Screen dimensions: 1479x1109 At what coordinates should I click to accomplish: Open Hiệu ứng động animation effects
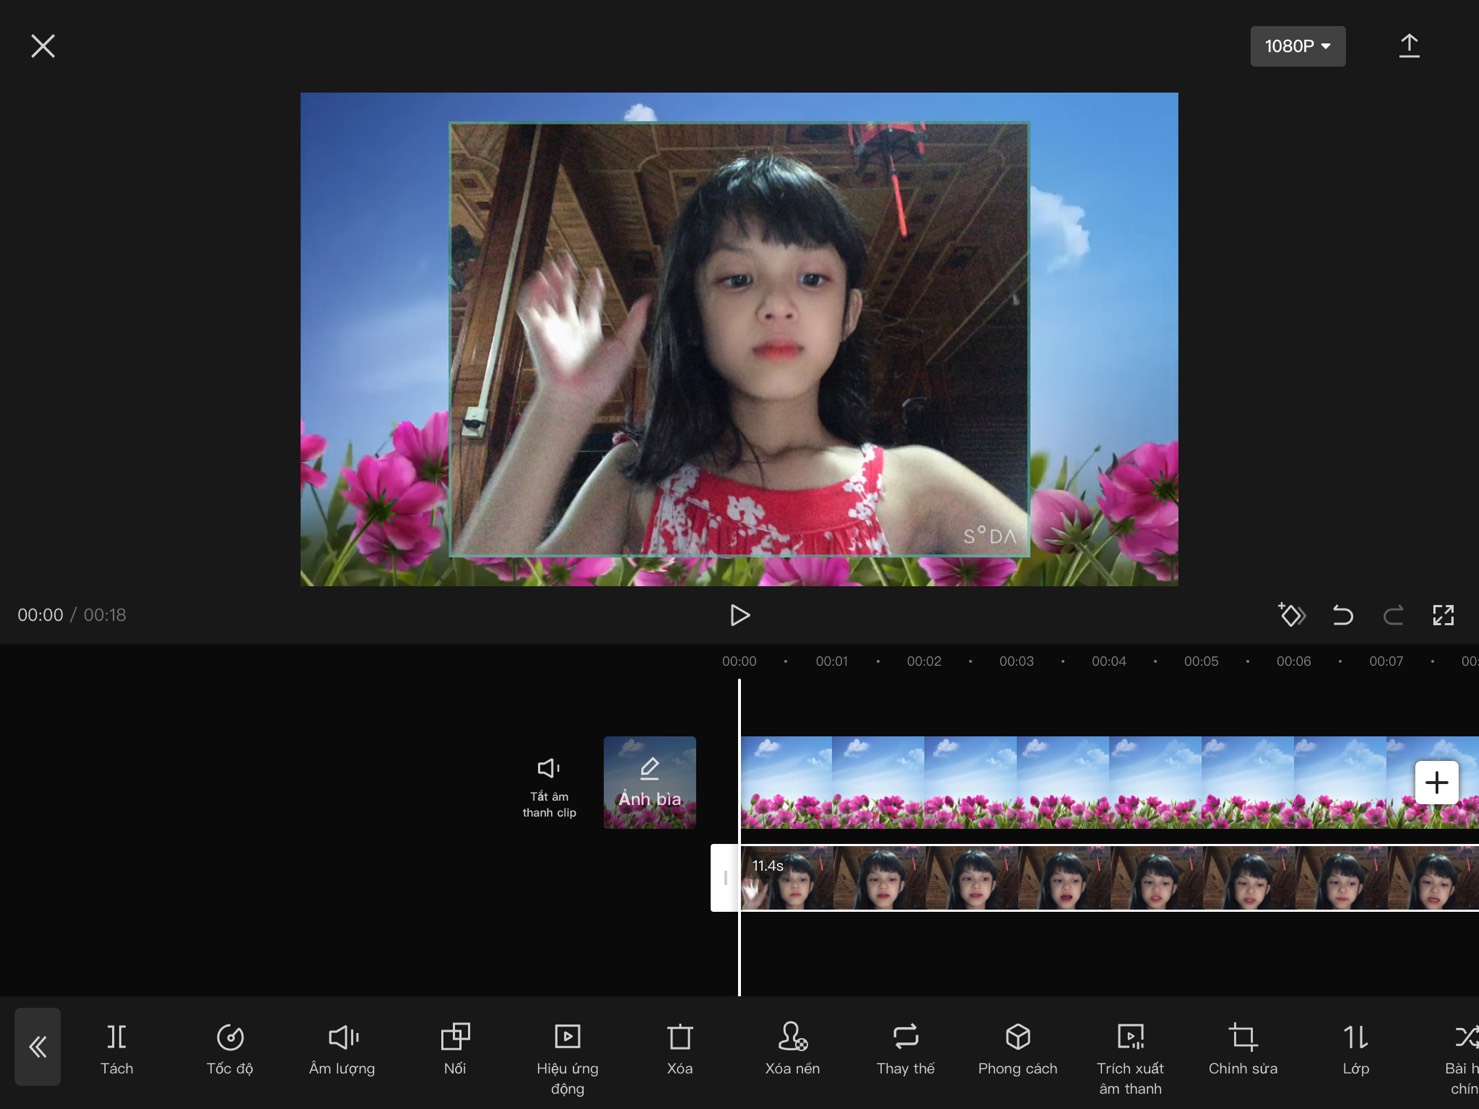tap(567, 1058)
